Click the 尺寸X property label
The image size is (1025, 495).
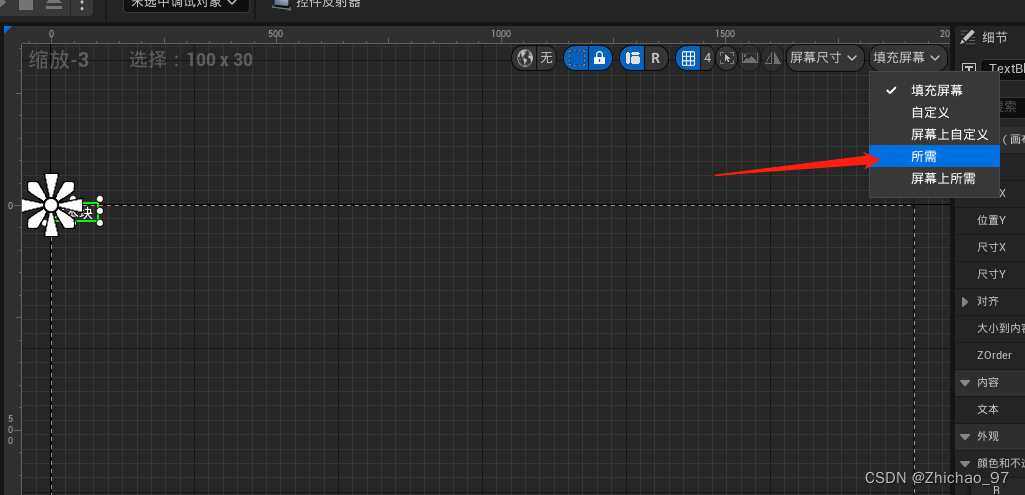(991, 247)
